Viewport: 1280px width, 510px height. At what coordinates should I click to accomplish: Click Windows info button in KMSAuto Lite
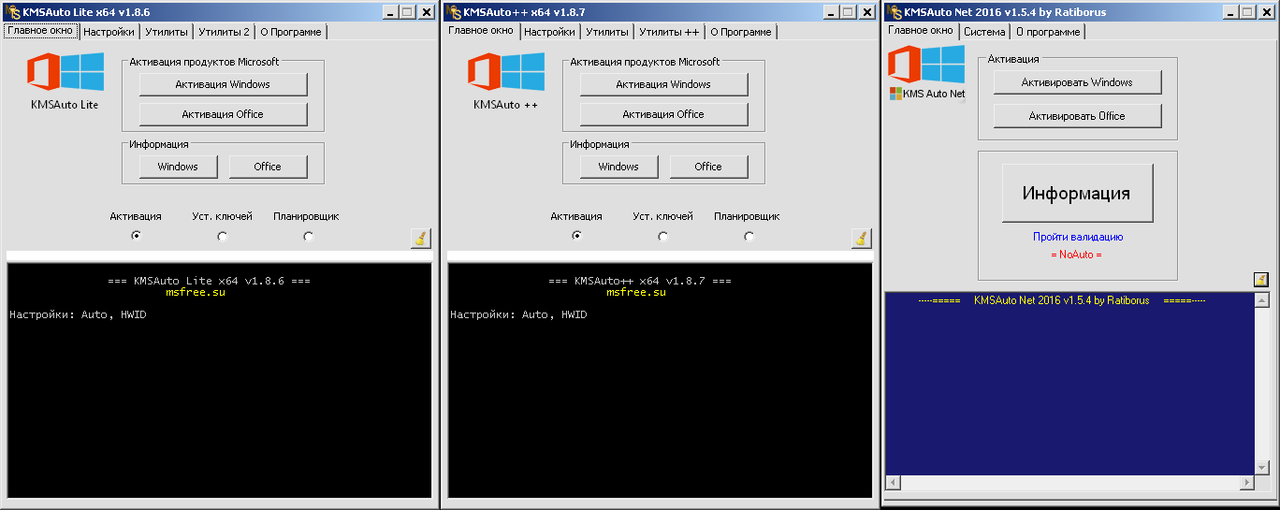coord(178,167)
